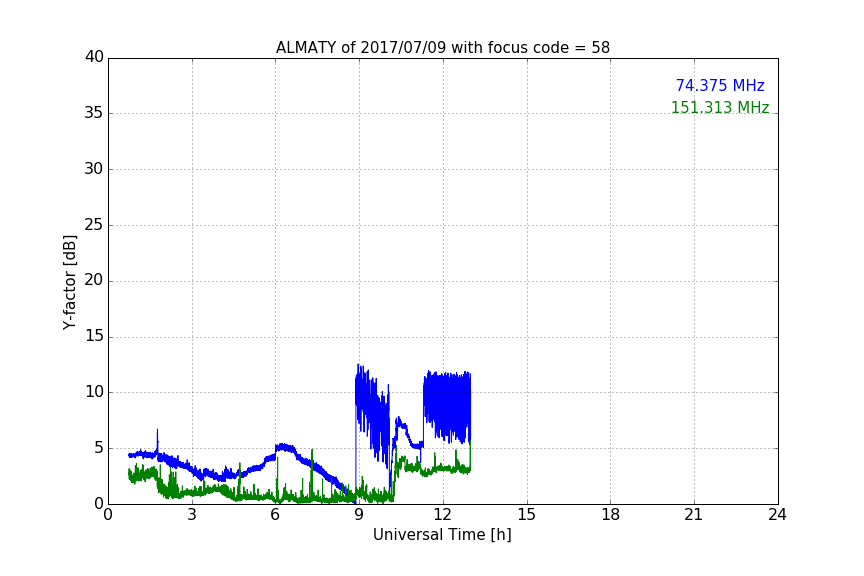The image size is (864, 576).
Task: Click the x-axis tick label 24
Action: click(x=777, y=515)
